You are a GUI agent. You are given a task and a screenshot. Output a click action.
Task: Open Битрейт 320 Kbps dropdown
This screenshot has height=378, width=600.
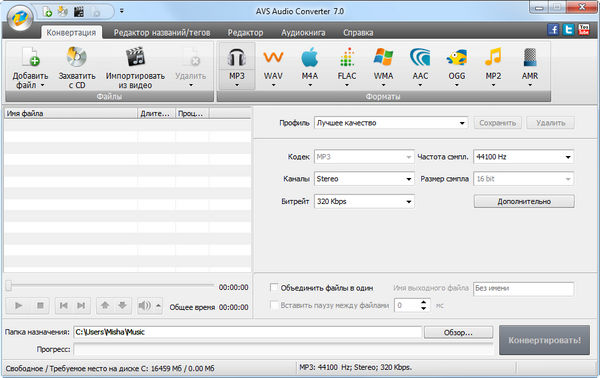click(x=364, y=201)
